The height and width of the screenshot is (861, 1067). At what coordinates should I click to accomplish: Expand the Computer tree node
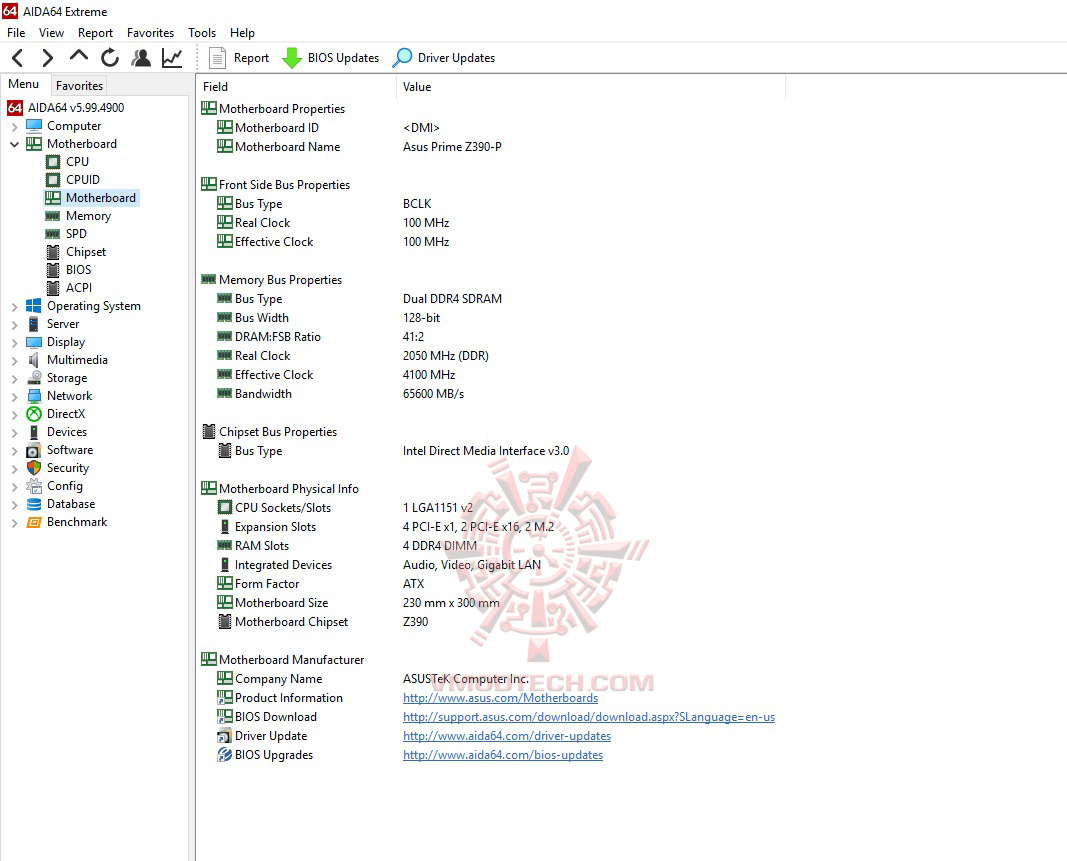14,127
